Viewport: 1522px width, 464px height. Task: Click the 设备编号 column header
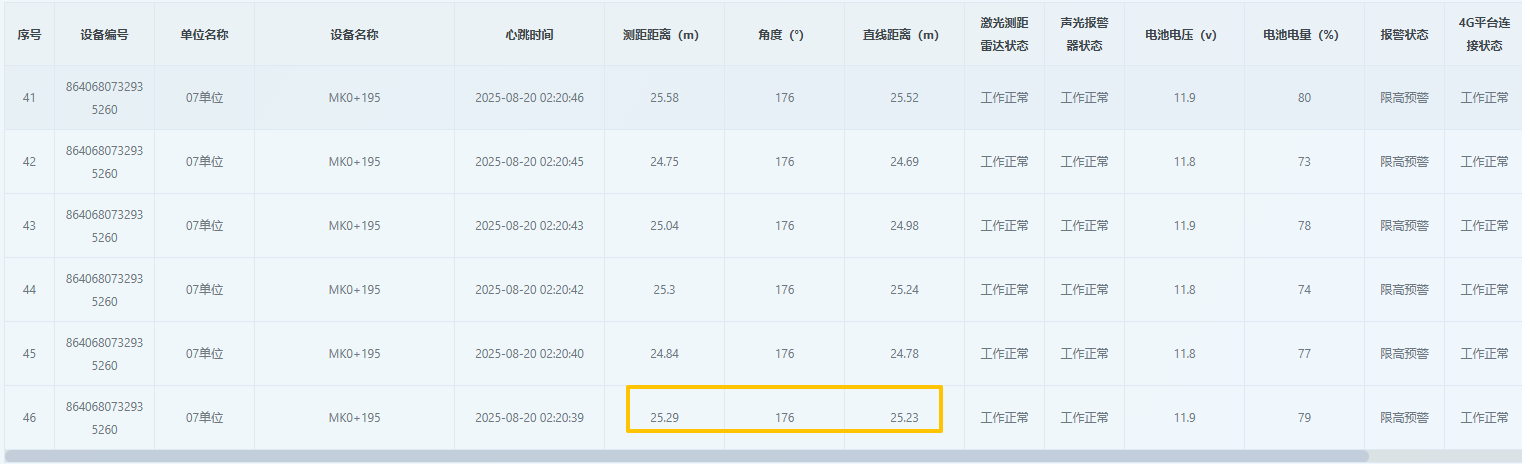(x=104, y=34)
